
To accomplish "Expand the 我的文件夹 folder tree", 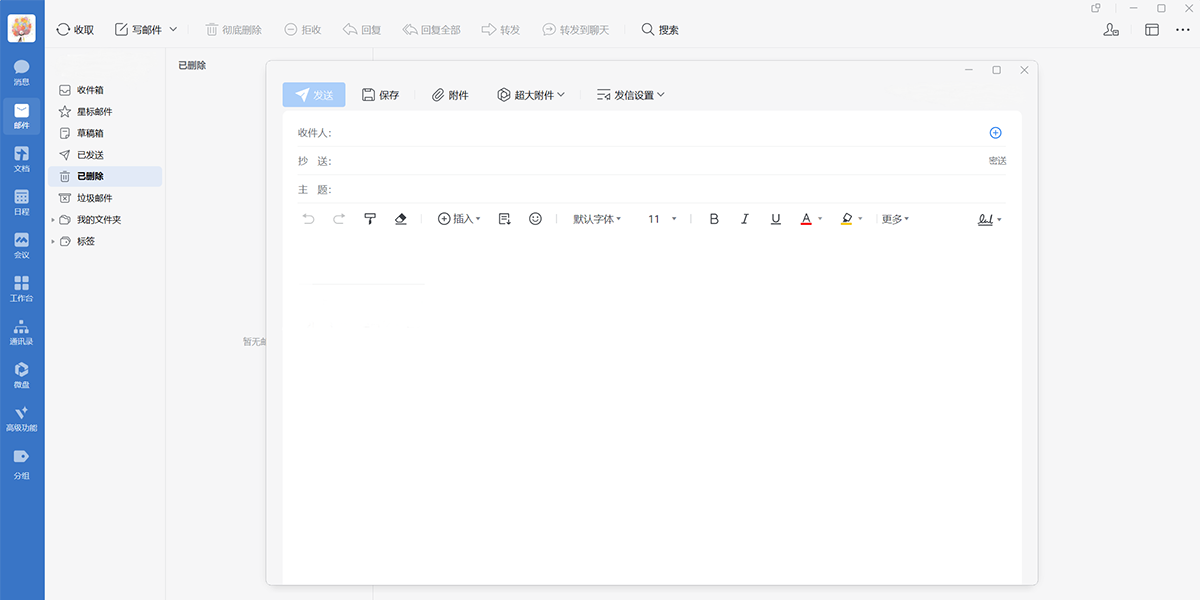I will click(x=53, y=220).
